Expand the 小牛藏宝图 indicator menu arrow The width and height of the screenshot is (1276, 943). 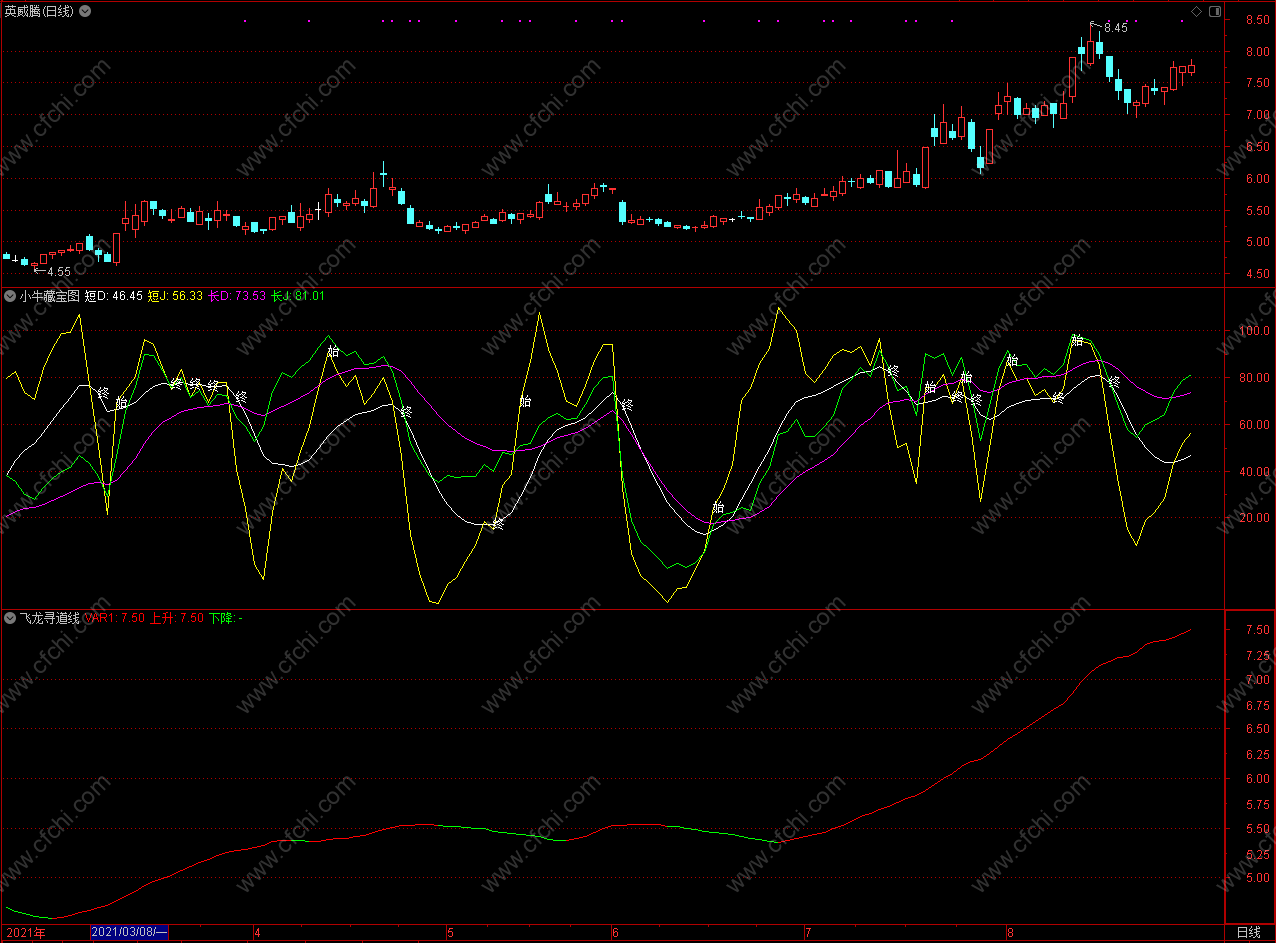(x=9, y=296)
